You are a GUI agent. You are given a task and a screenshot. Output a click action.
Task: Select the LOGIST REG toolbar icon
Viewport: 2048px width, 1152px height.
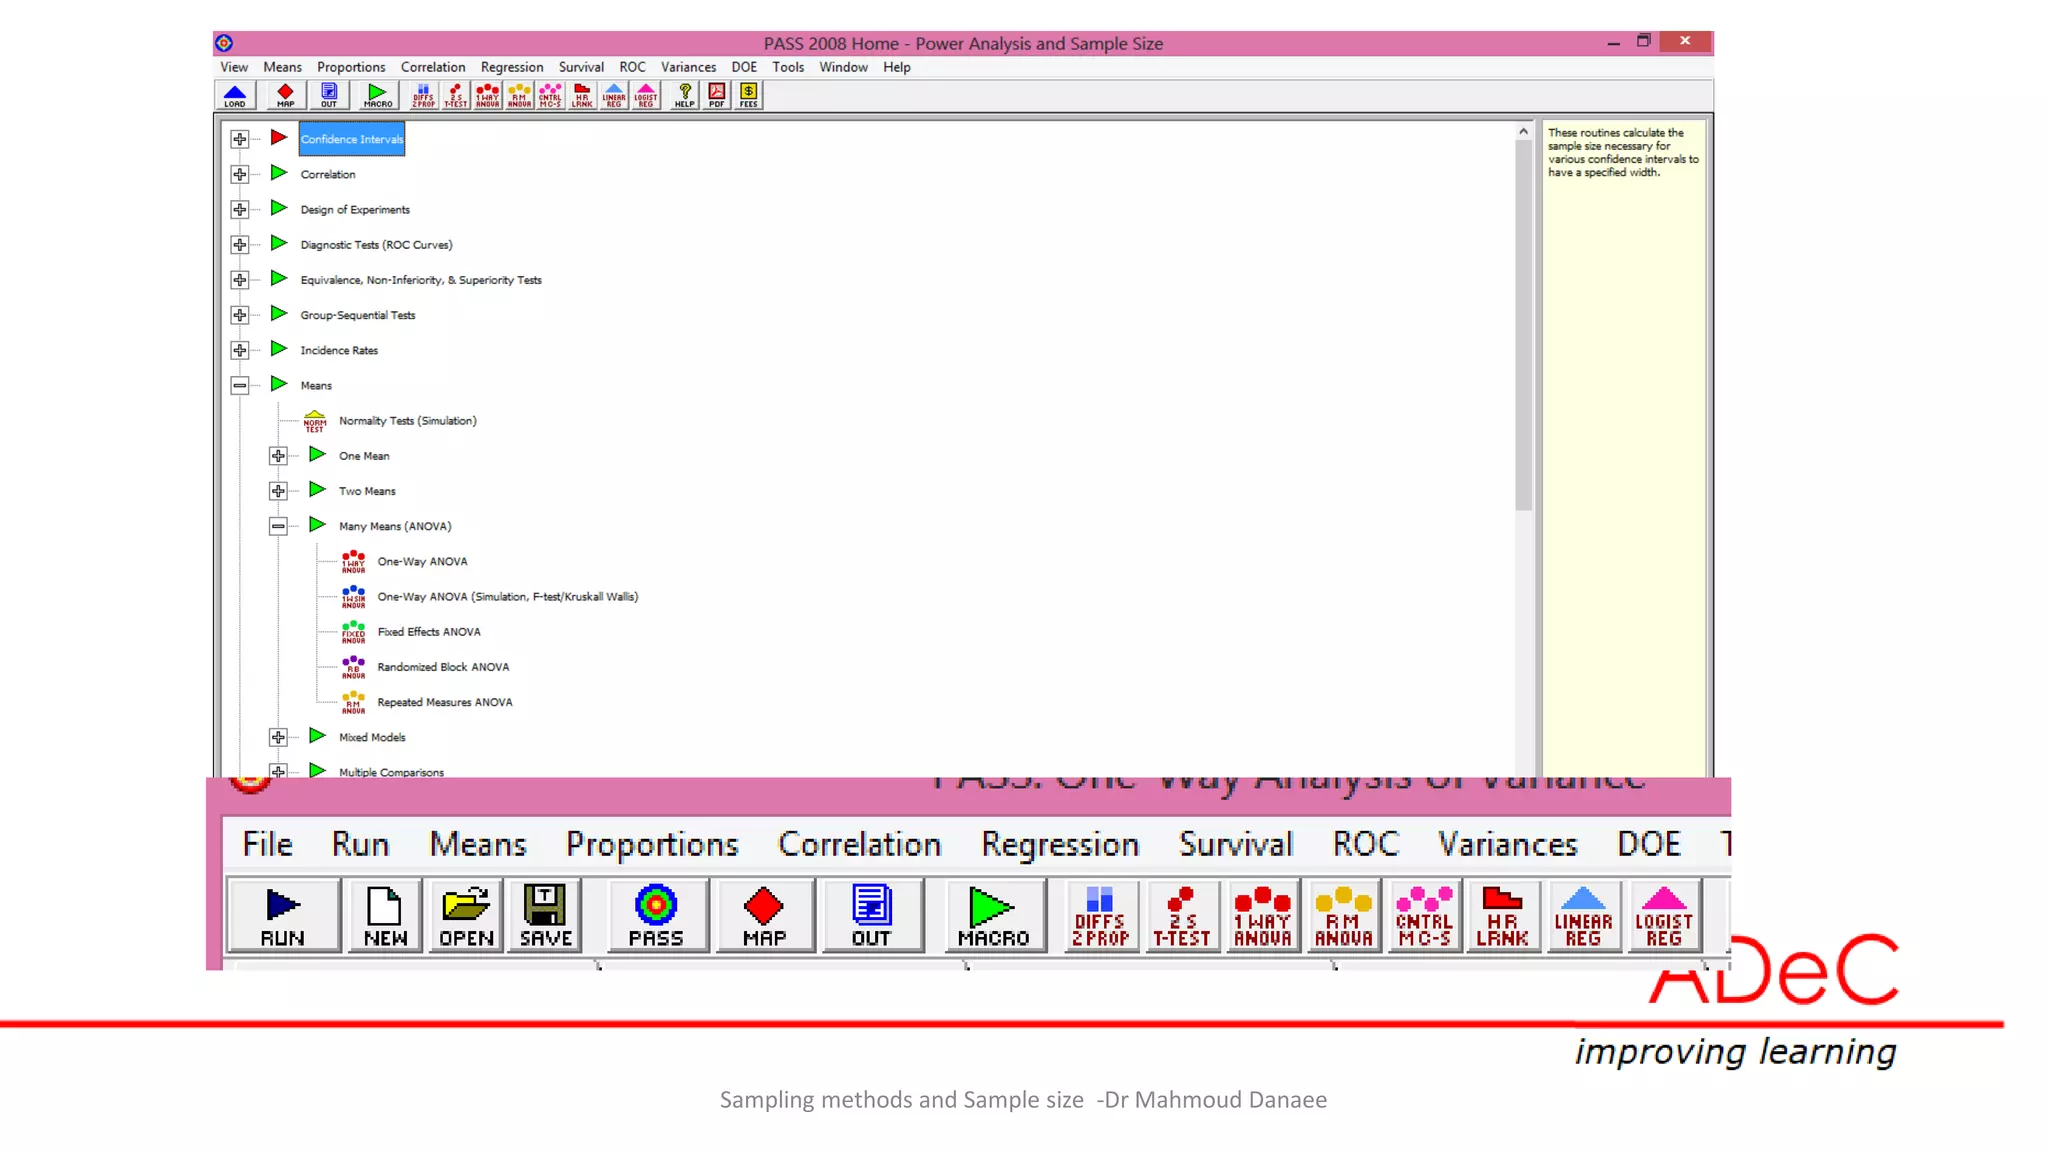coord(1663,915)
